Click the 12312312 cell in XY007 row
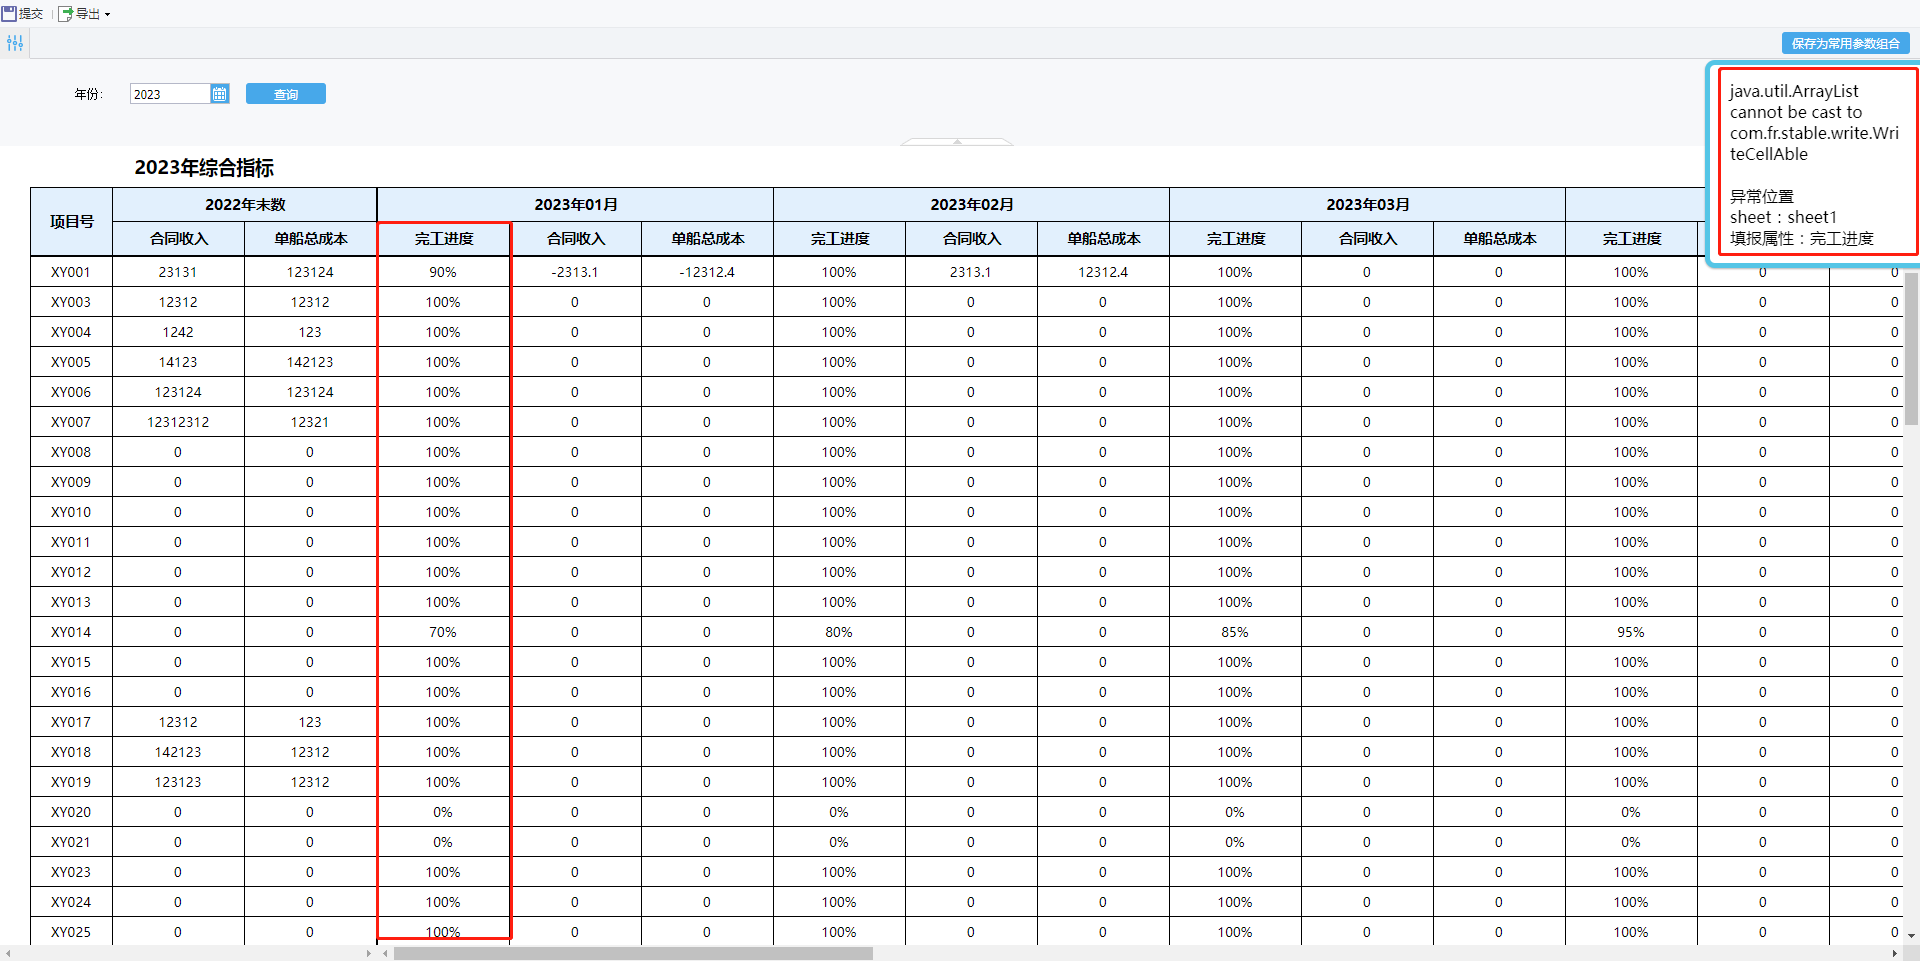1920x961 pixels. pos(178,422)
